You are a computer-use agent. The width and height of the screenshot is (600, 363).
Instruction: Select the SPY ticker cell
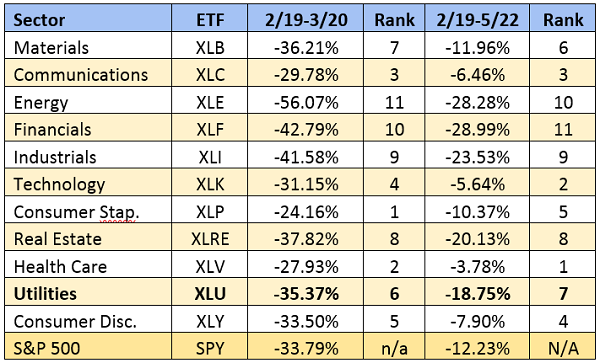coord(209,347)
